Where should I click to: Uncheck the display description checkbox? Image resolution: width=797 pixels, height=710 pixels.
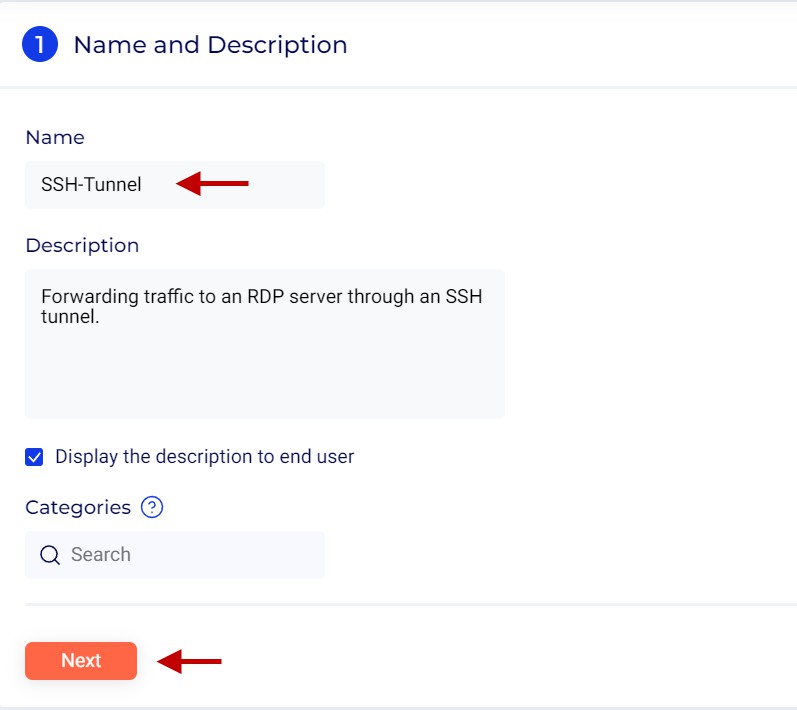point(35,457)
